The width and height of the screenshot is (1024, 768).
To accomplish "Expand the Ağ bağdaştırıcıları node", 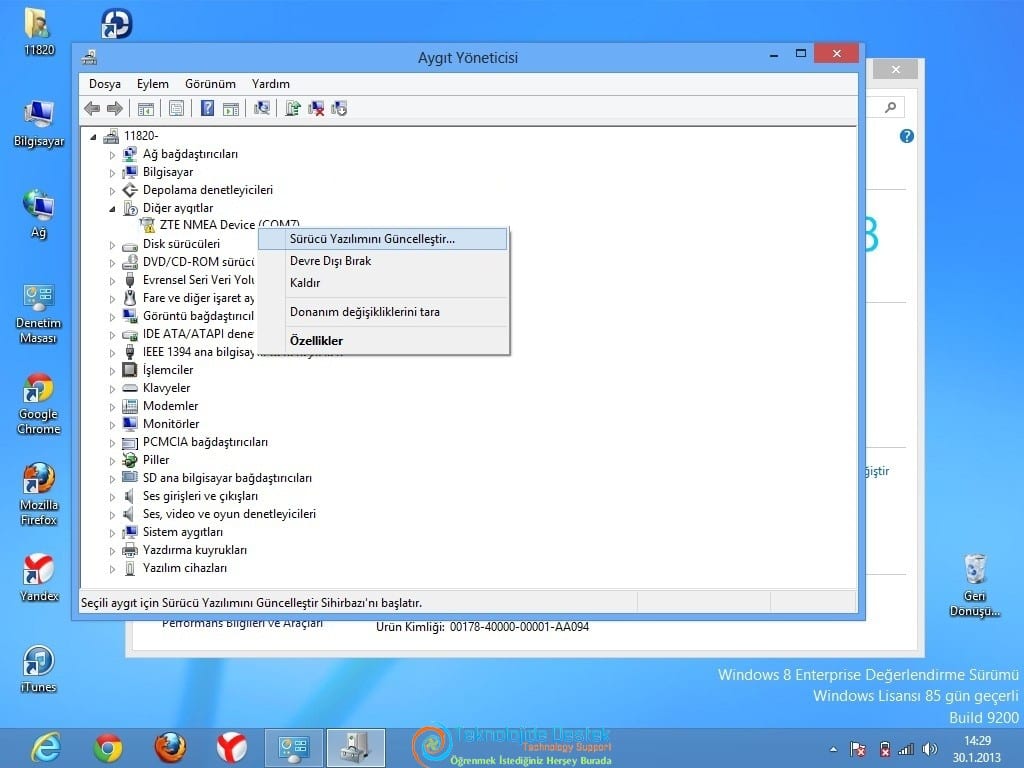I will tap(112, 155).
